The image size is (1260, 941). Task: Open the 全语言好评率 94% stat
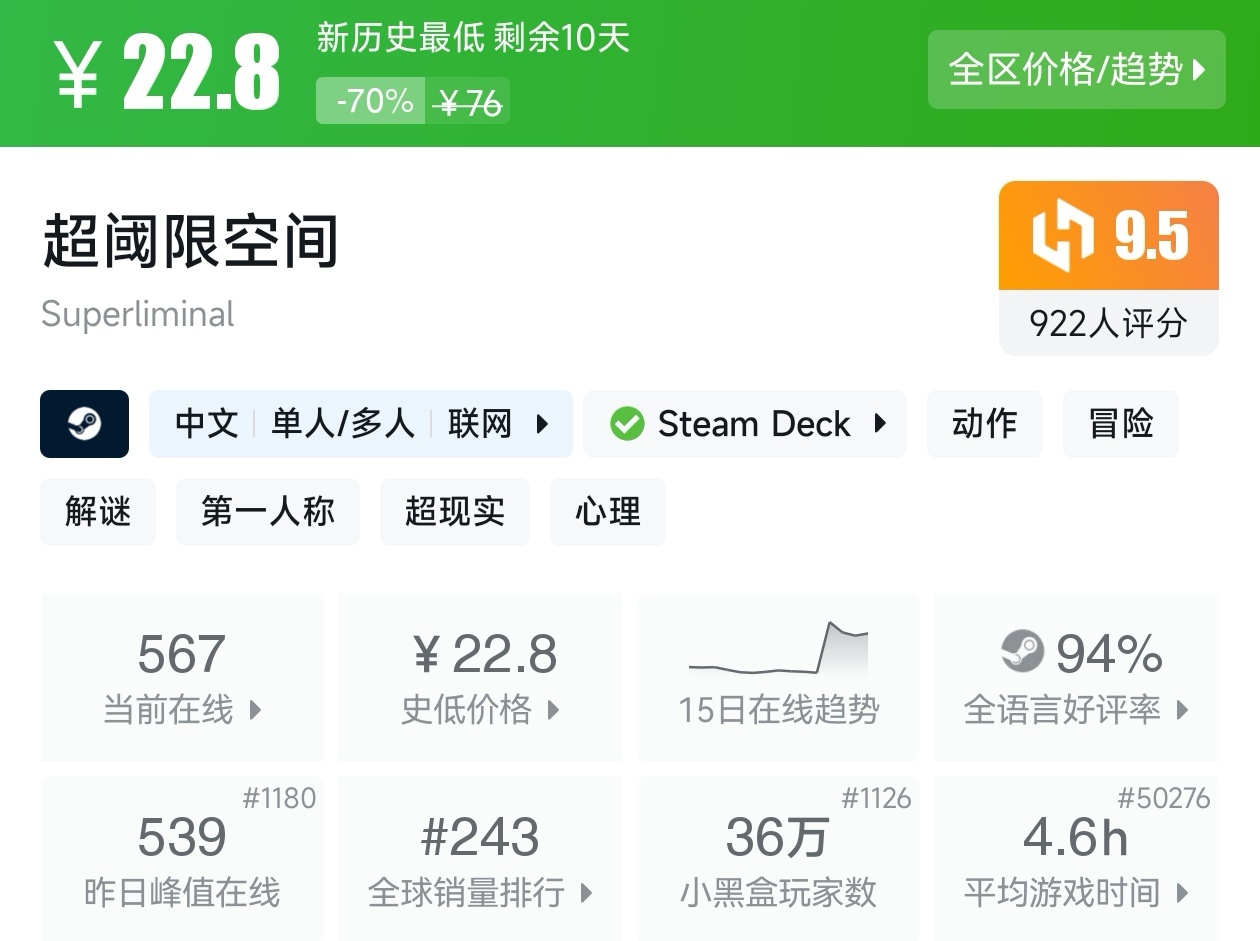[1076, 677]
